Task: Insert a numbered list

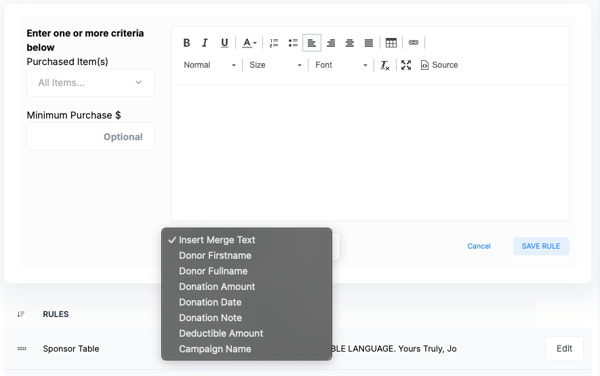Action: pyautogui.click(x=274, y=43)
